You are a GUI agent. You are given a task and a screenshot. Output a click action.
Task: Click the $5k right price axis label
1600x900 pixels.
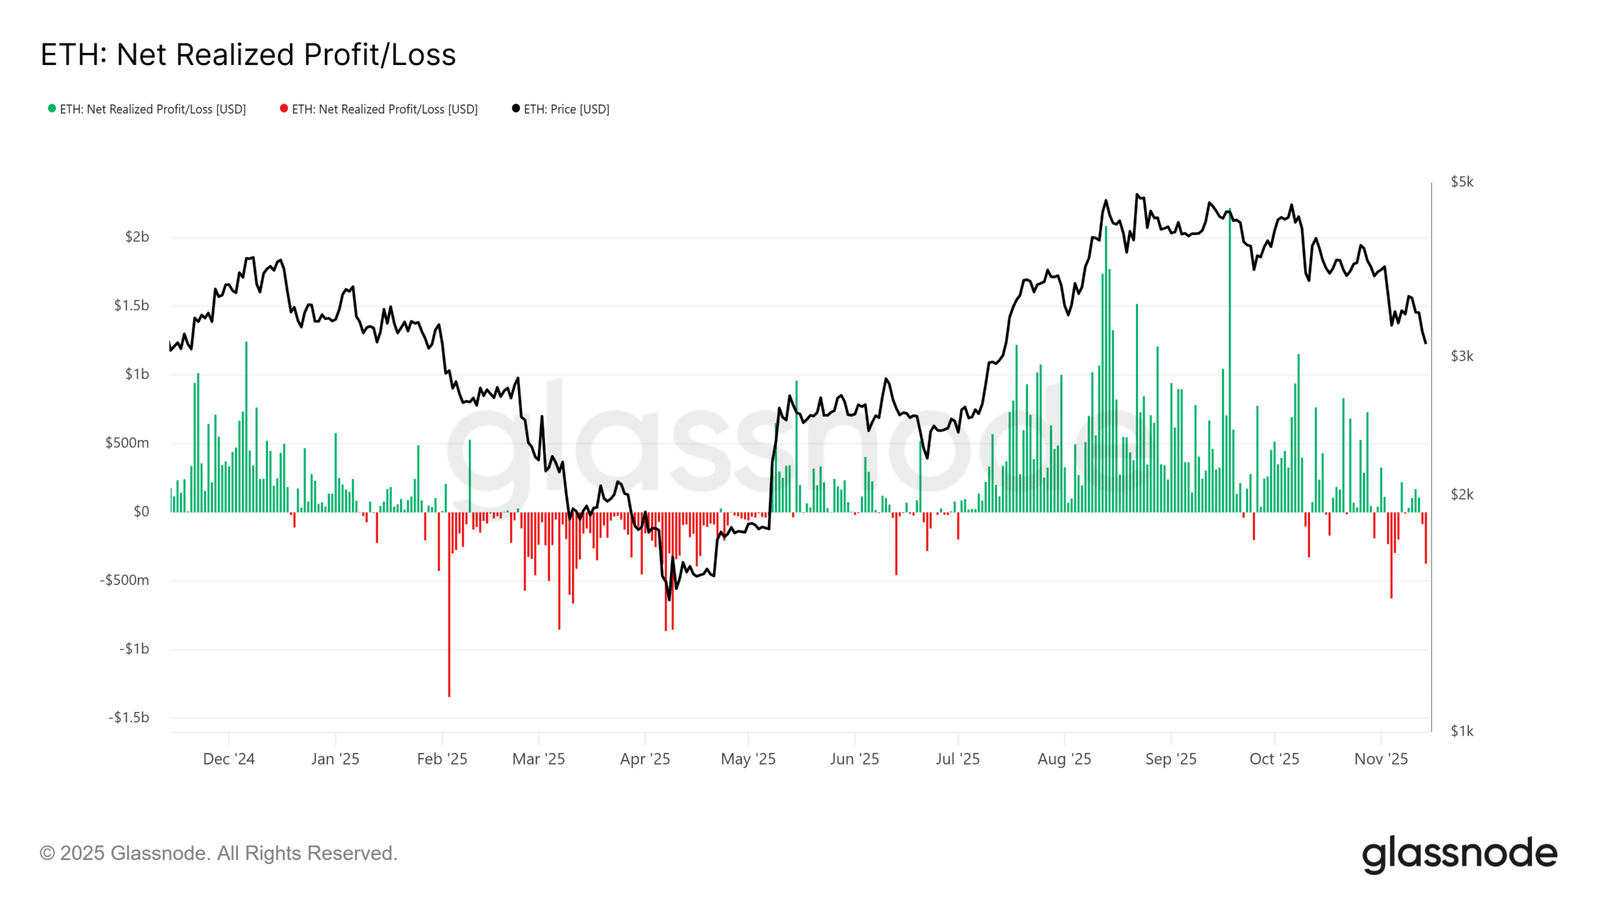click(1462, 182)
